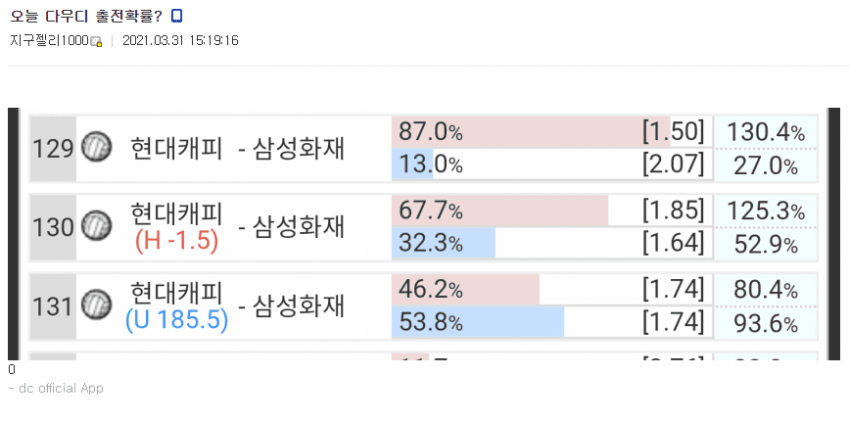This screenshot has width=850, height=422.
Task: Click the H -1.5 handicap label
Action: click(177, 242)
